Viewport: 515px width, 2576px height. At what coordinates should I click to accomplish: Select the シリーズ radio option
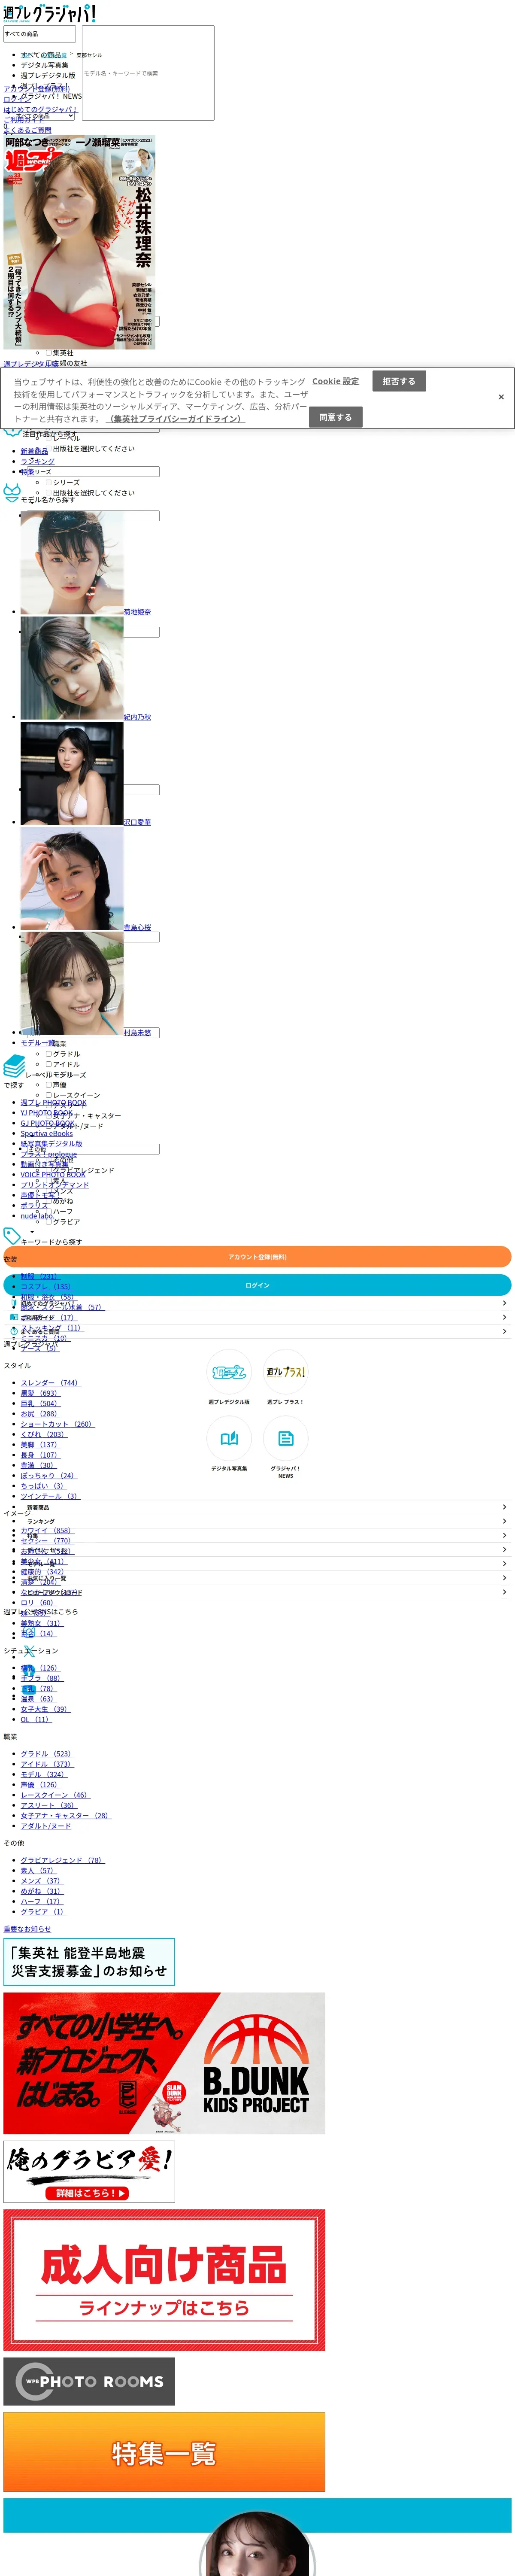tap(49, 483)
